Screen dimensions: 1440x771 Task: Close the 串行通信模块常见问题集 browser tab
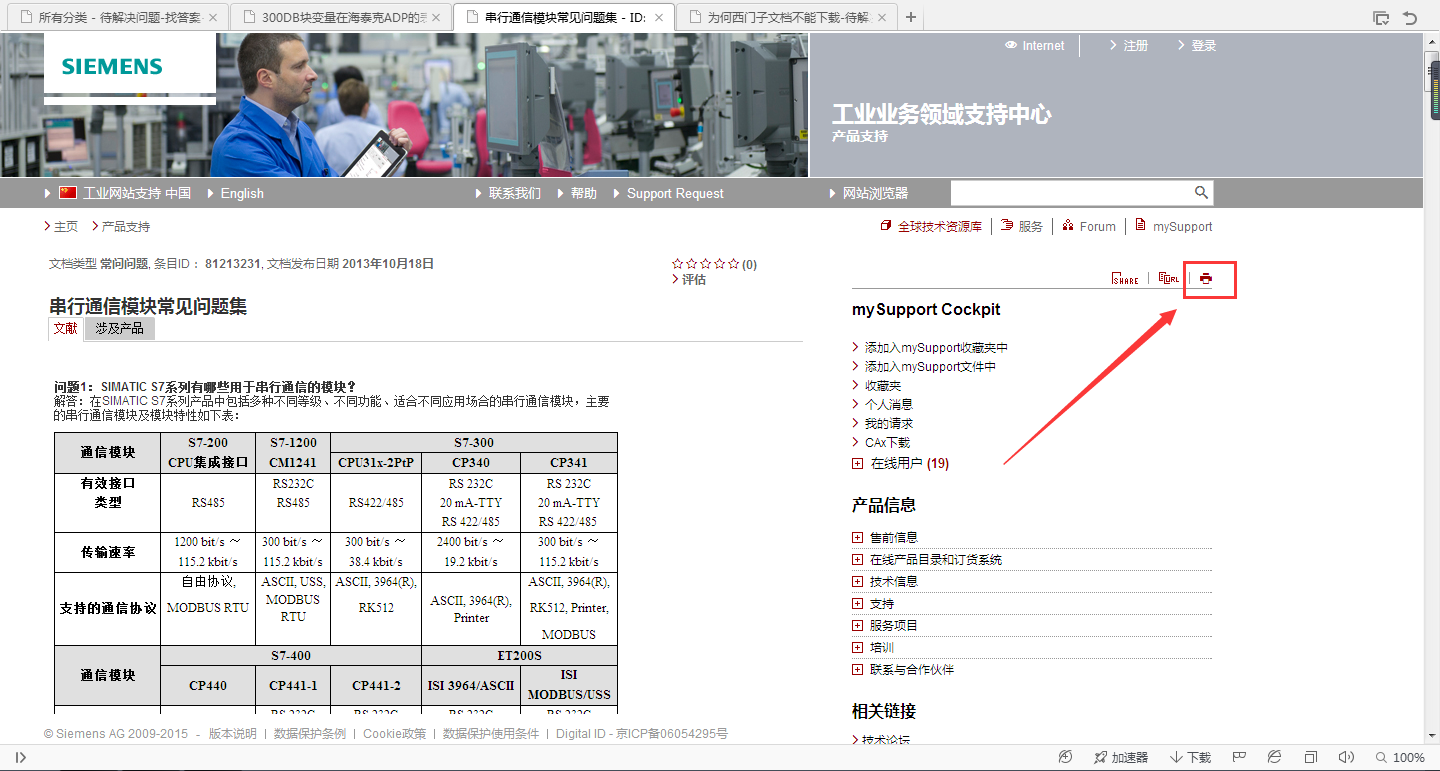659,17
